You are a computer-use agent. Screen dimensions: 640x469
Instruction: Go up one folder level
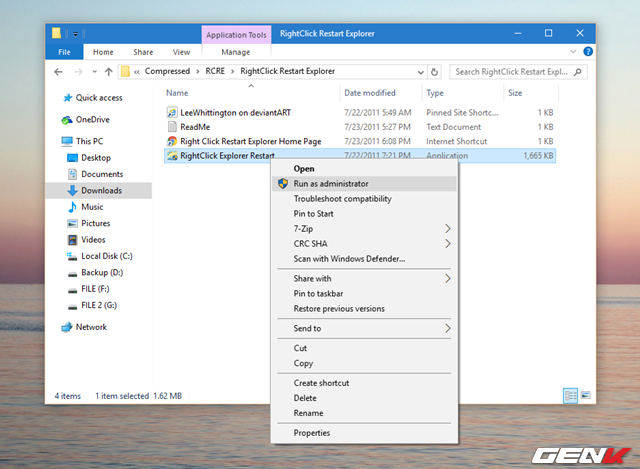[109, 72]
